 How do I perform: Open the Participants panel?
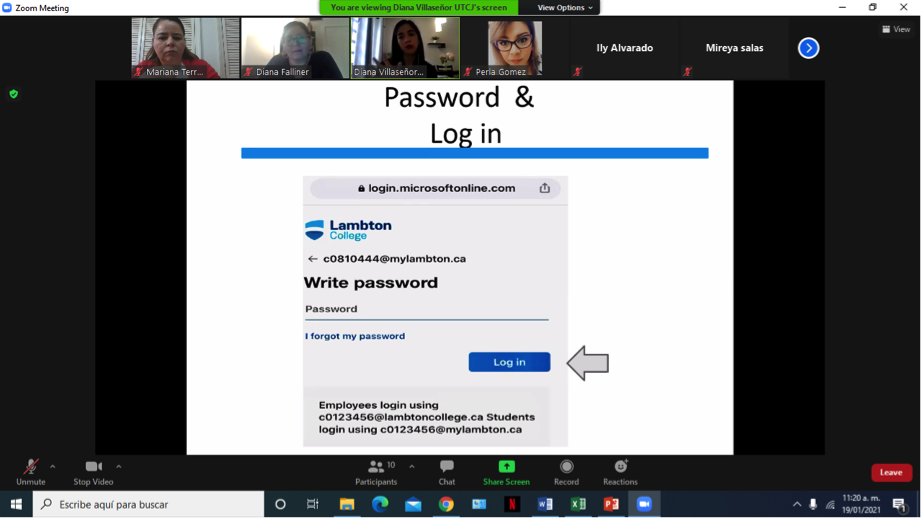coord(376,472)
